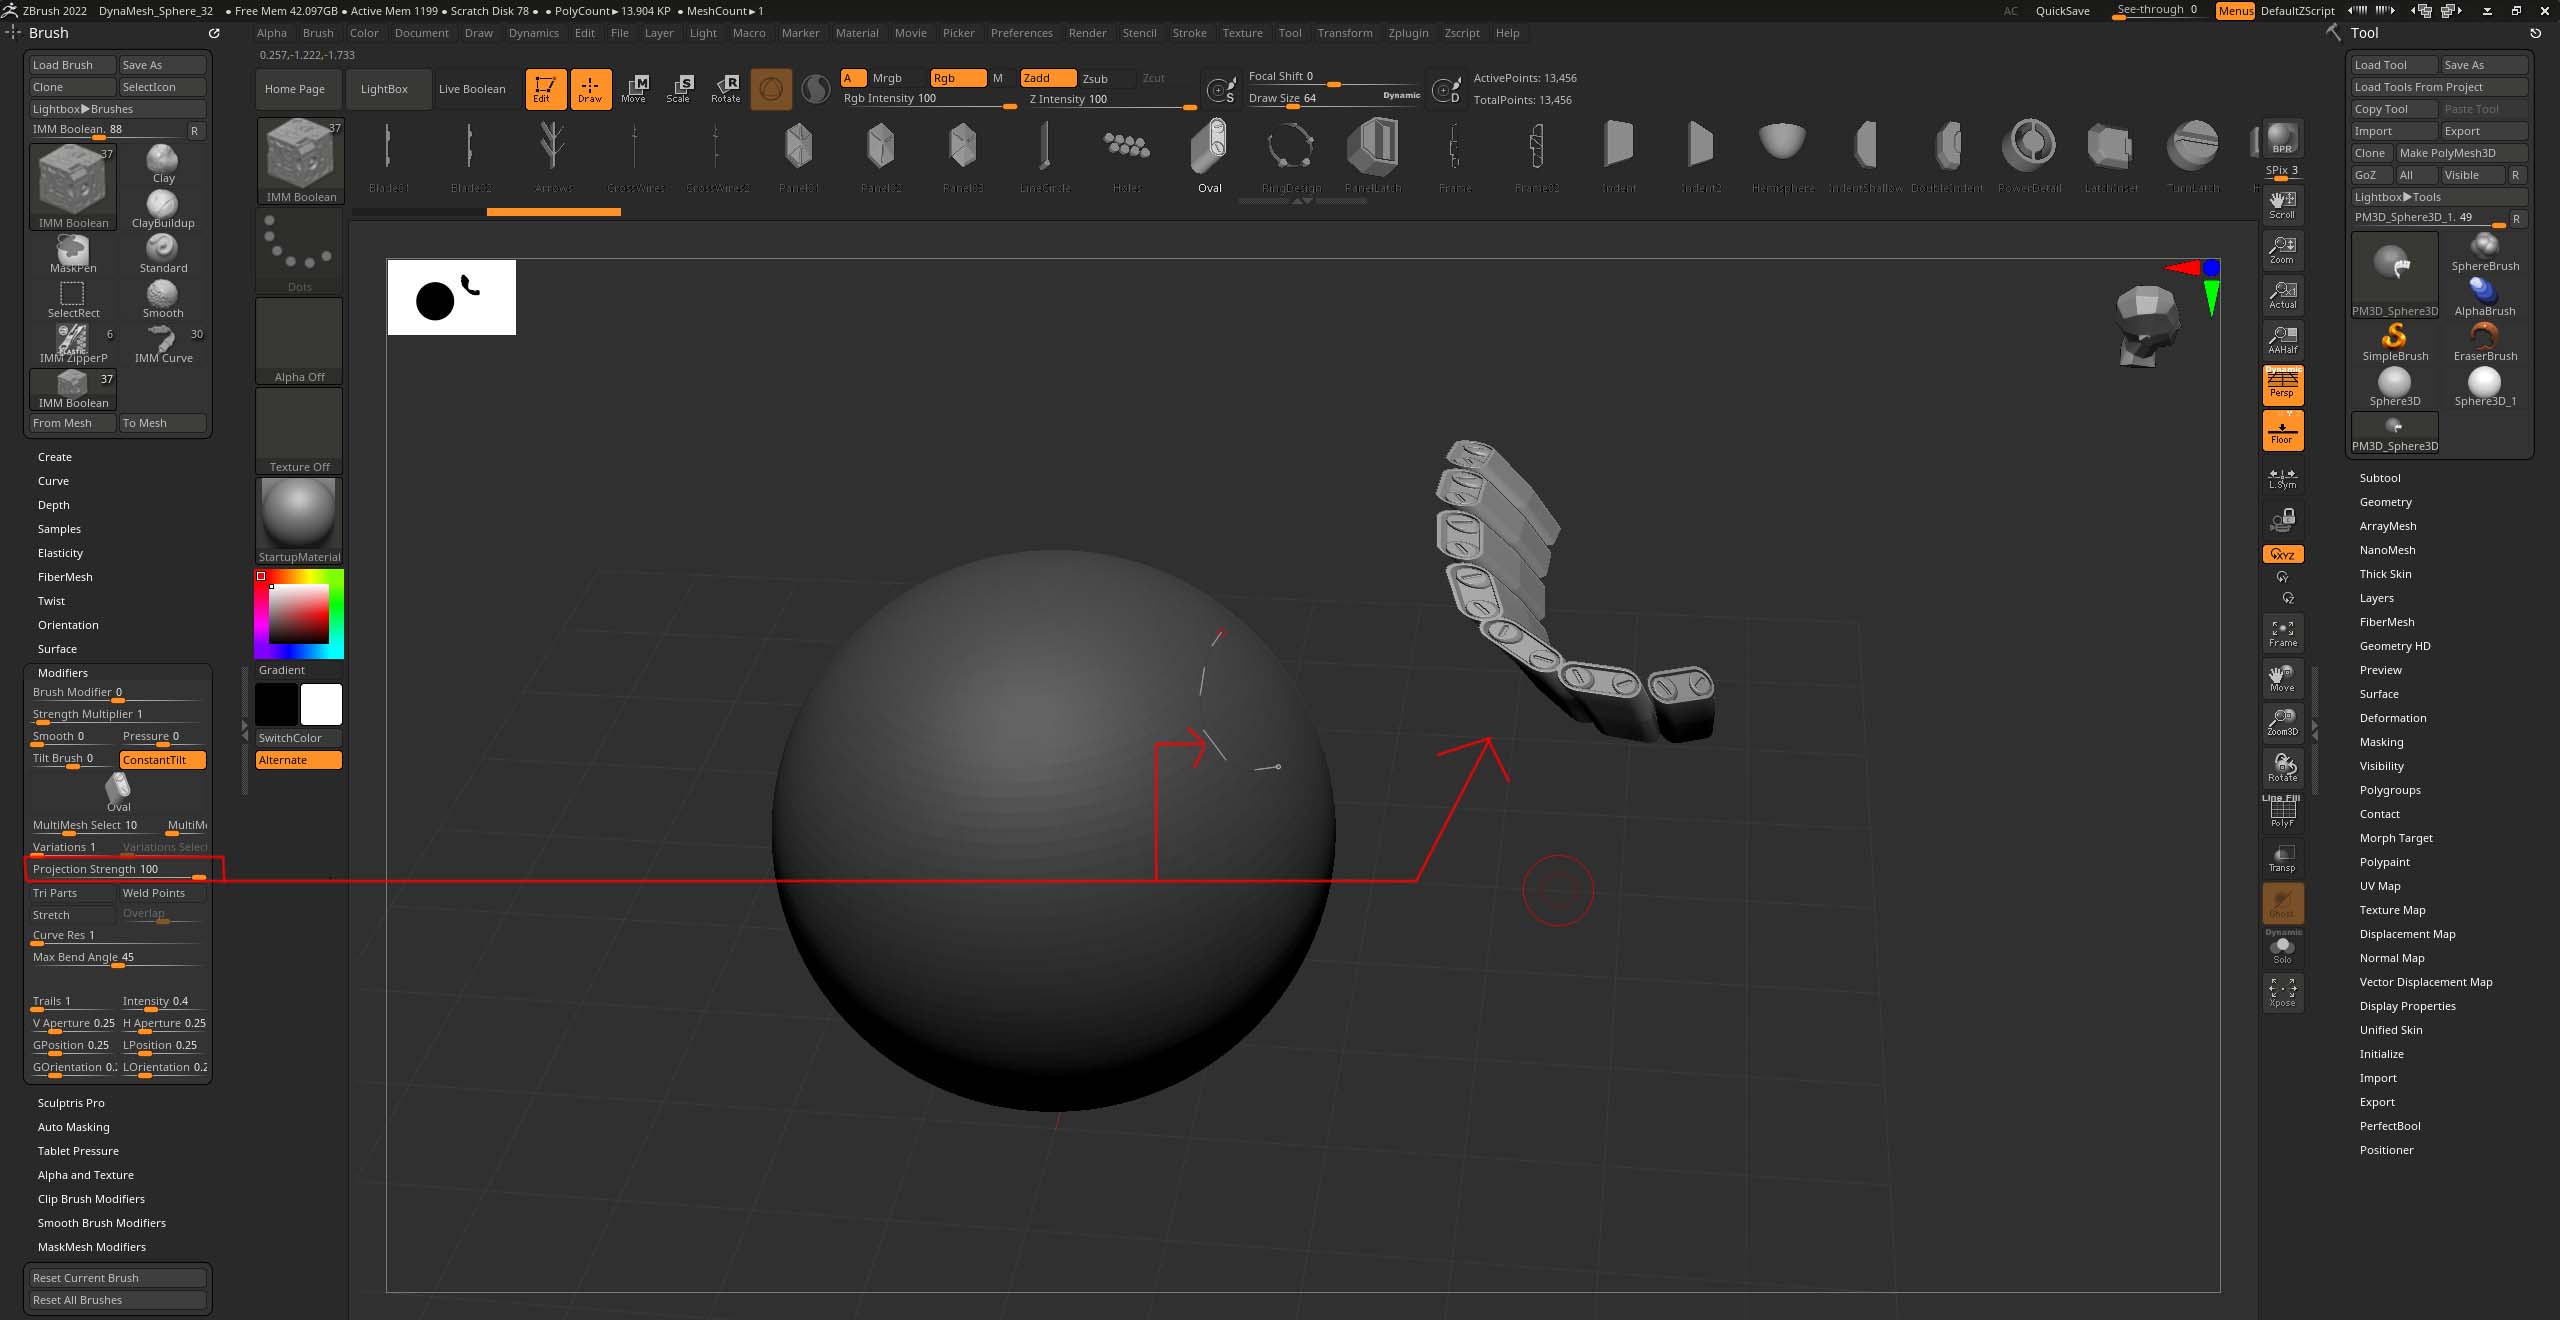Toggle Persp perspective view

point(2282,385)
